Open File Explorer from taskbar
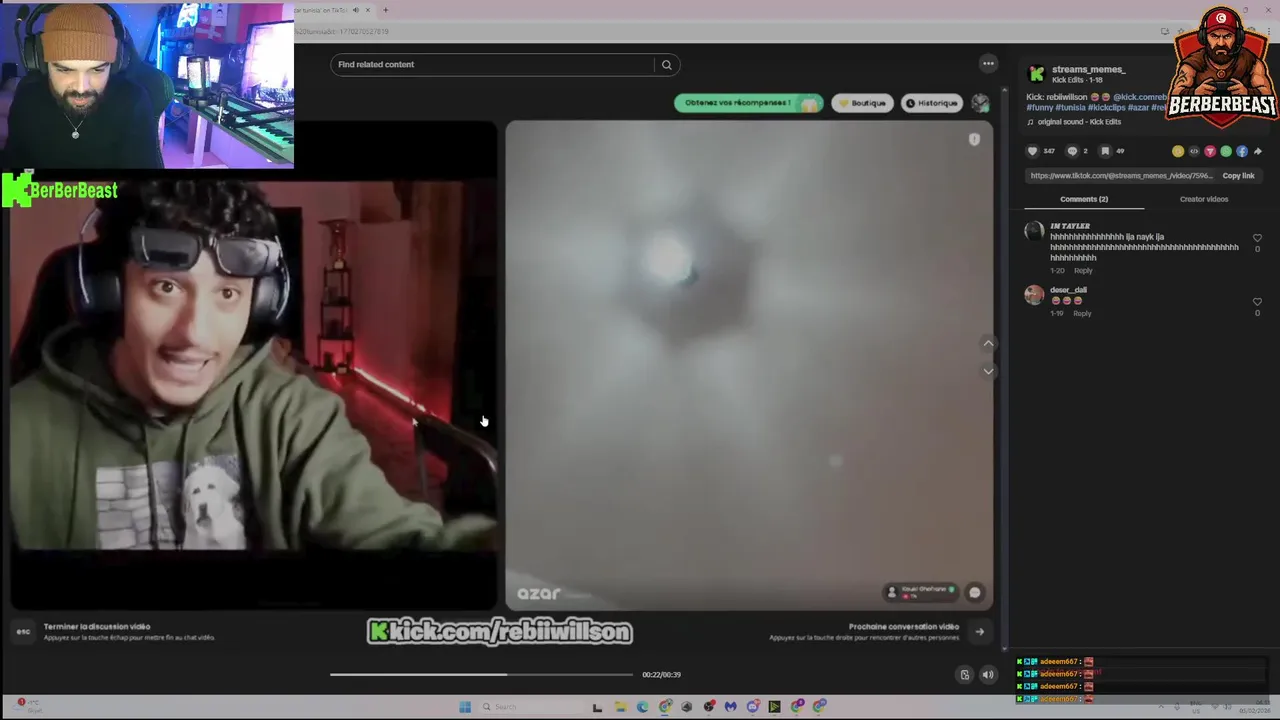This screenshot has width=1280, height=720. (620, 707)
